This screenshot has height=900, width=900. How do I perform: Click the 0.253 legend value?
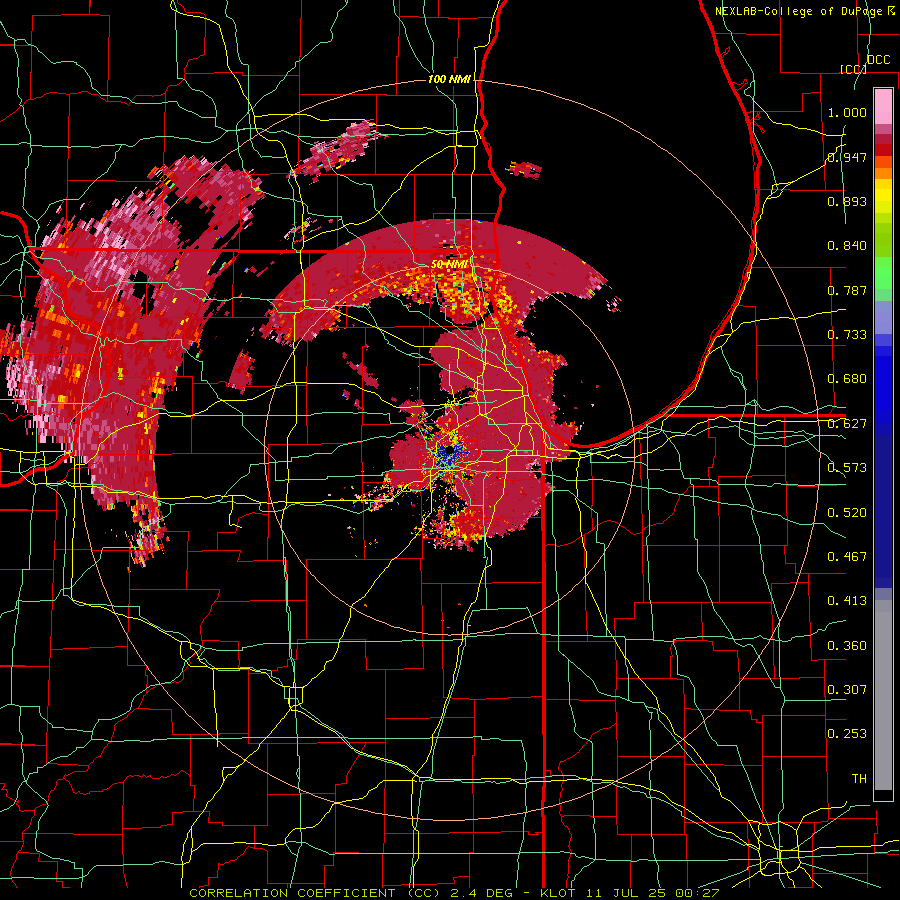click(x=847, y=734)
